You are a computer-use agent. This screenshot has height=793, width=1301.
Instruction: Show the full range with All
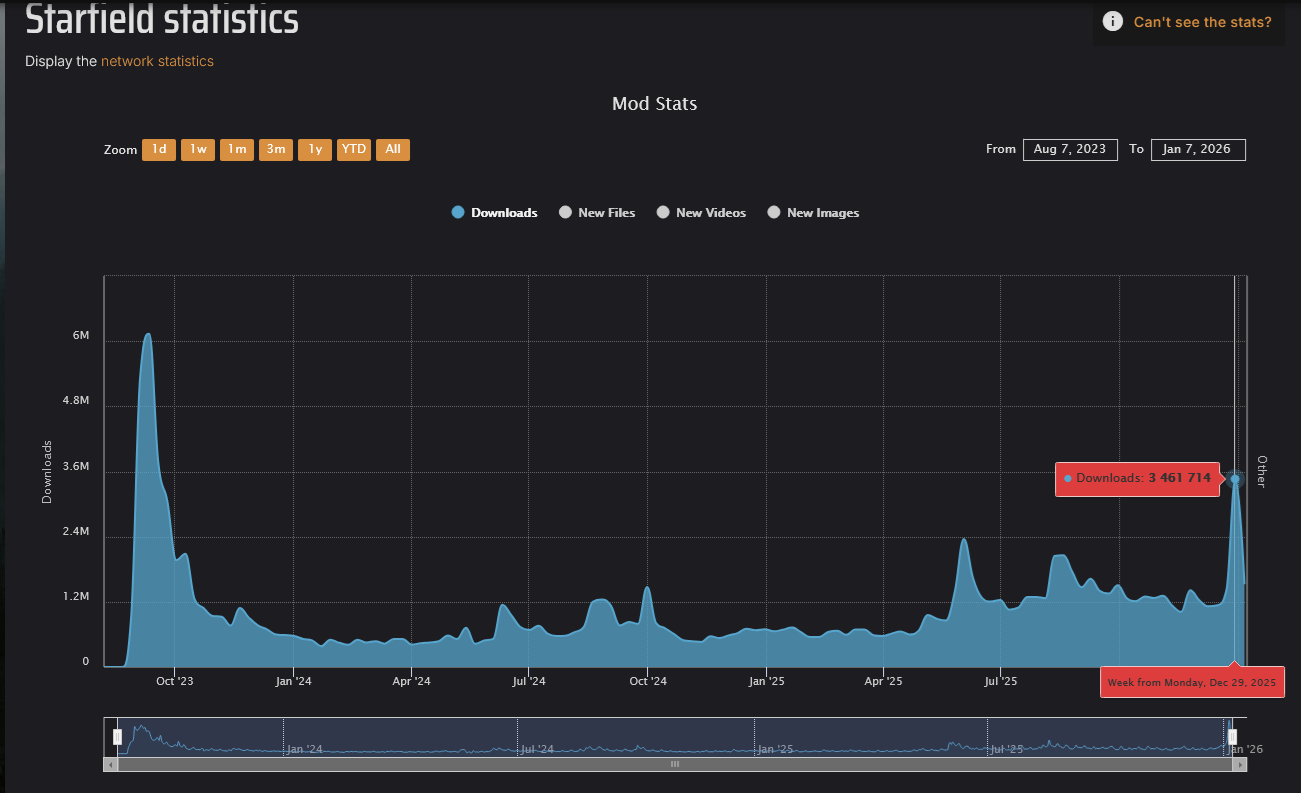(x=393, y=150)
